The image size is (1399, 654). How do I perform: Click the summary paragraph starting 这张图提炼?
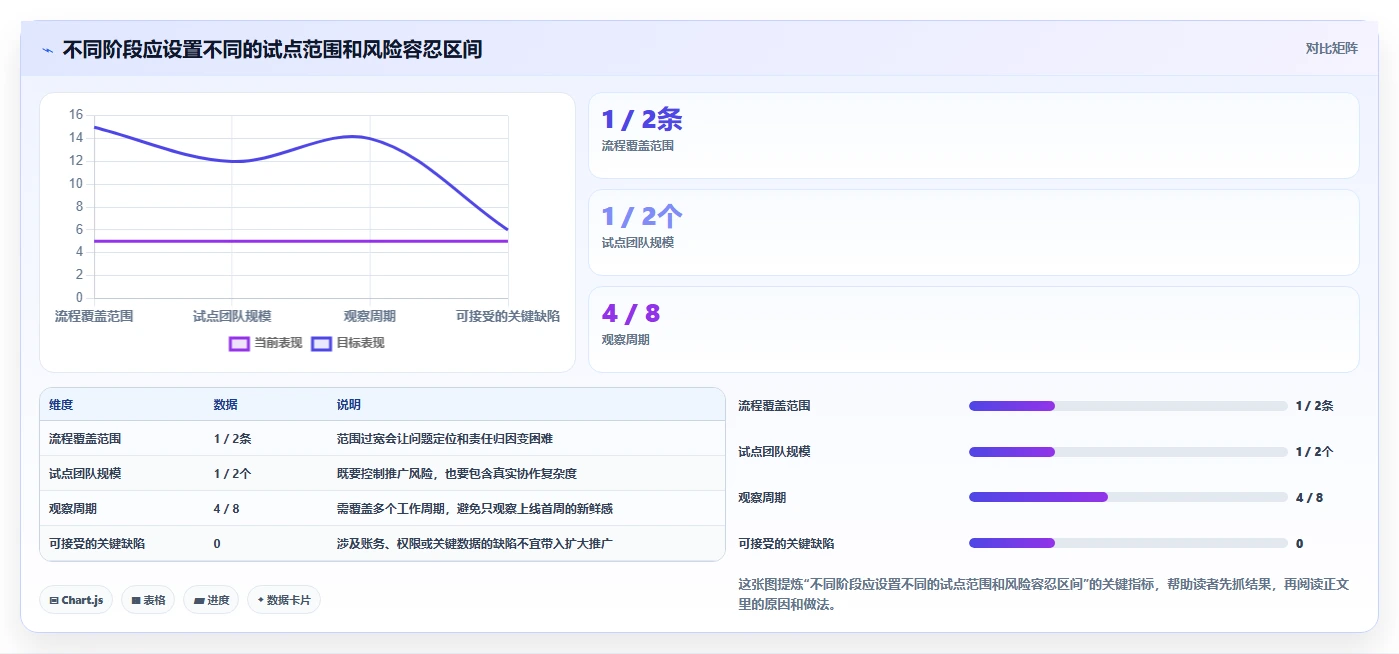click(x=1044, y=594)
